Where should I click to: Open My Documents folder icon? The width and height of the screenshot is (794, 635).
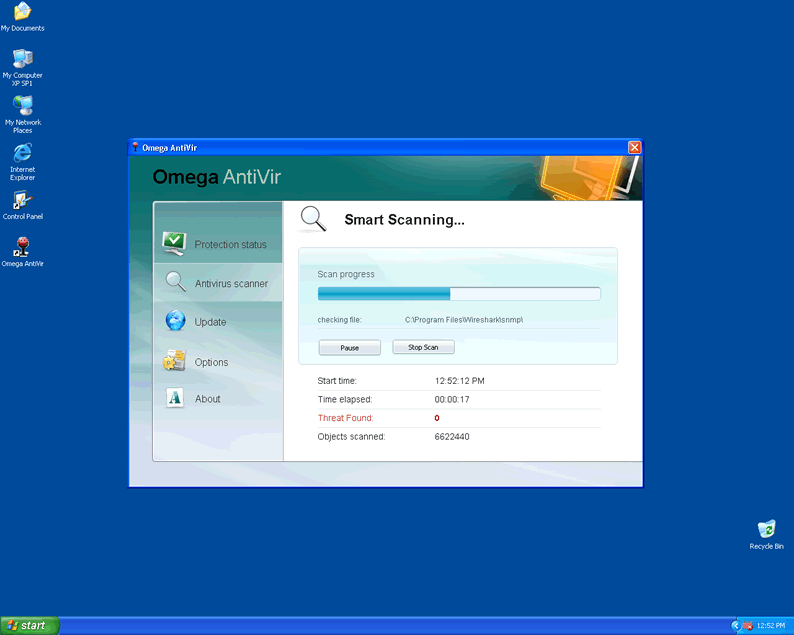(22, 12)
